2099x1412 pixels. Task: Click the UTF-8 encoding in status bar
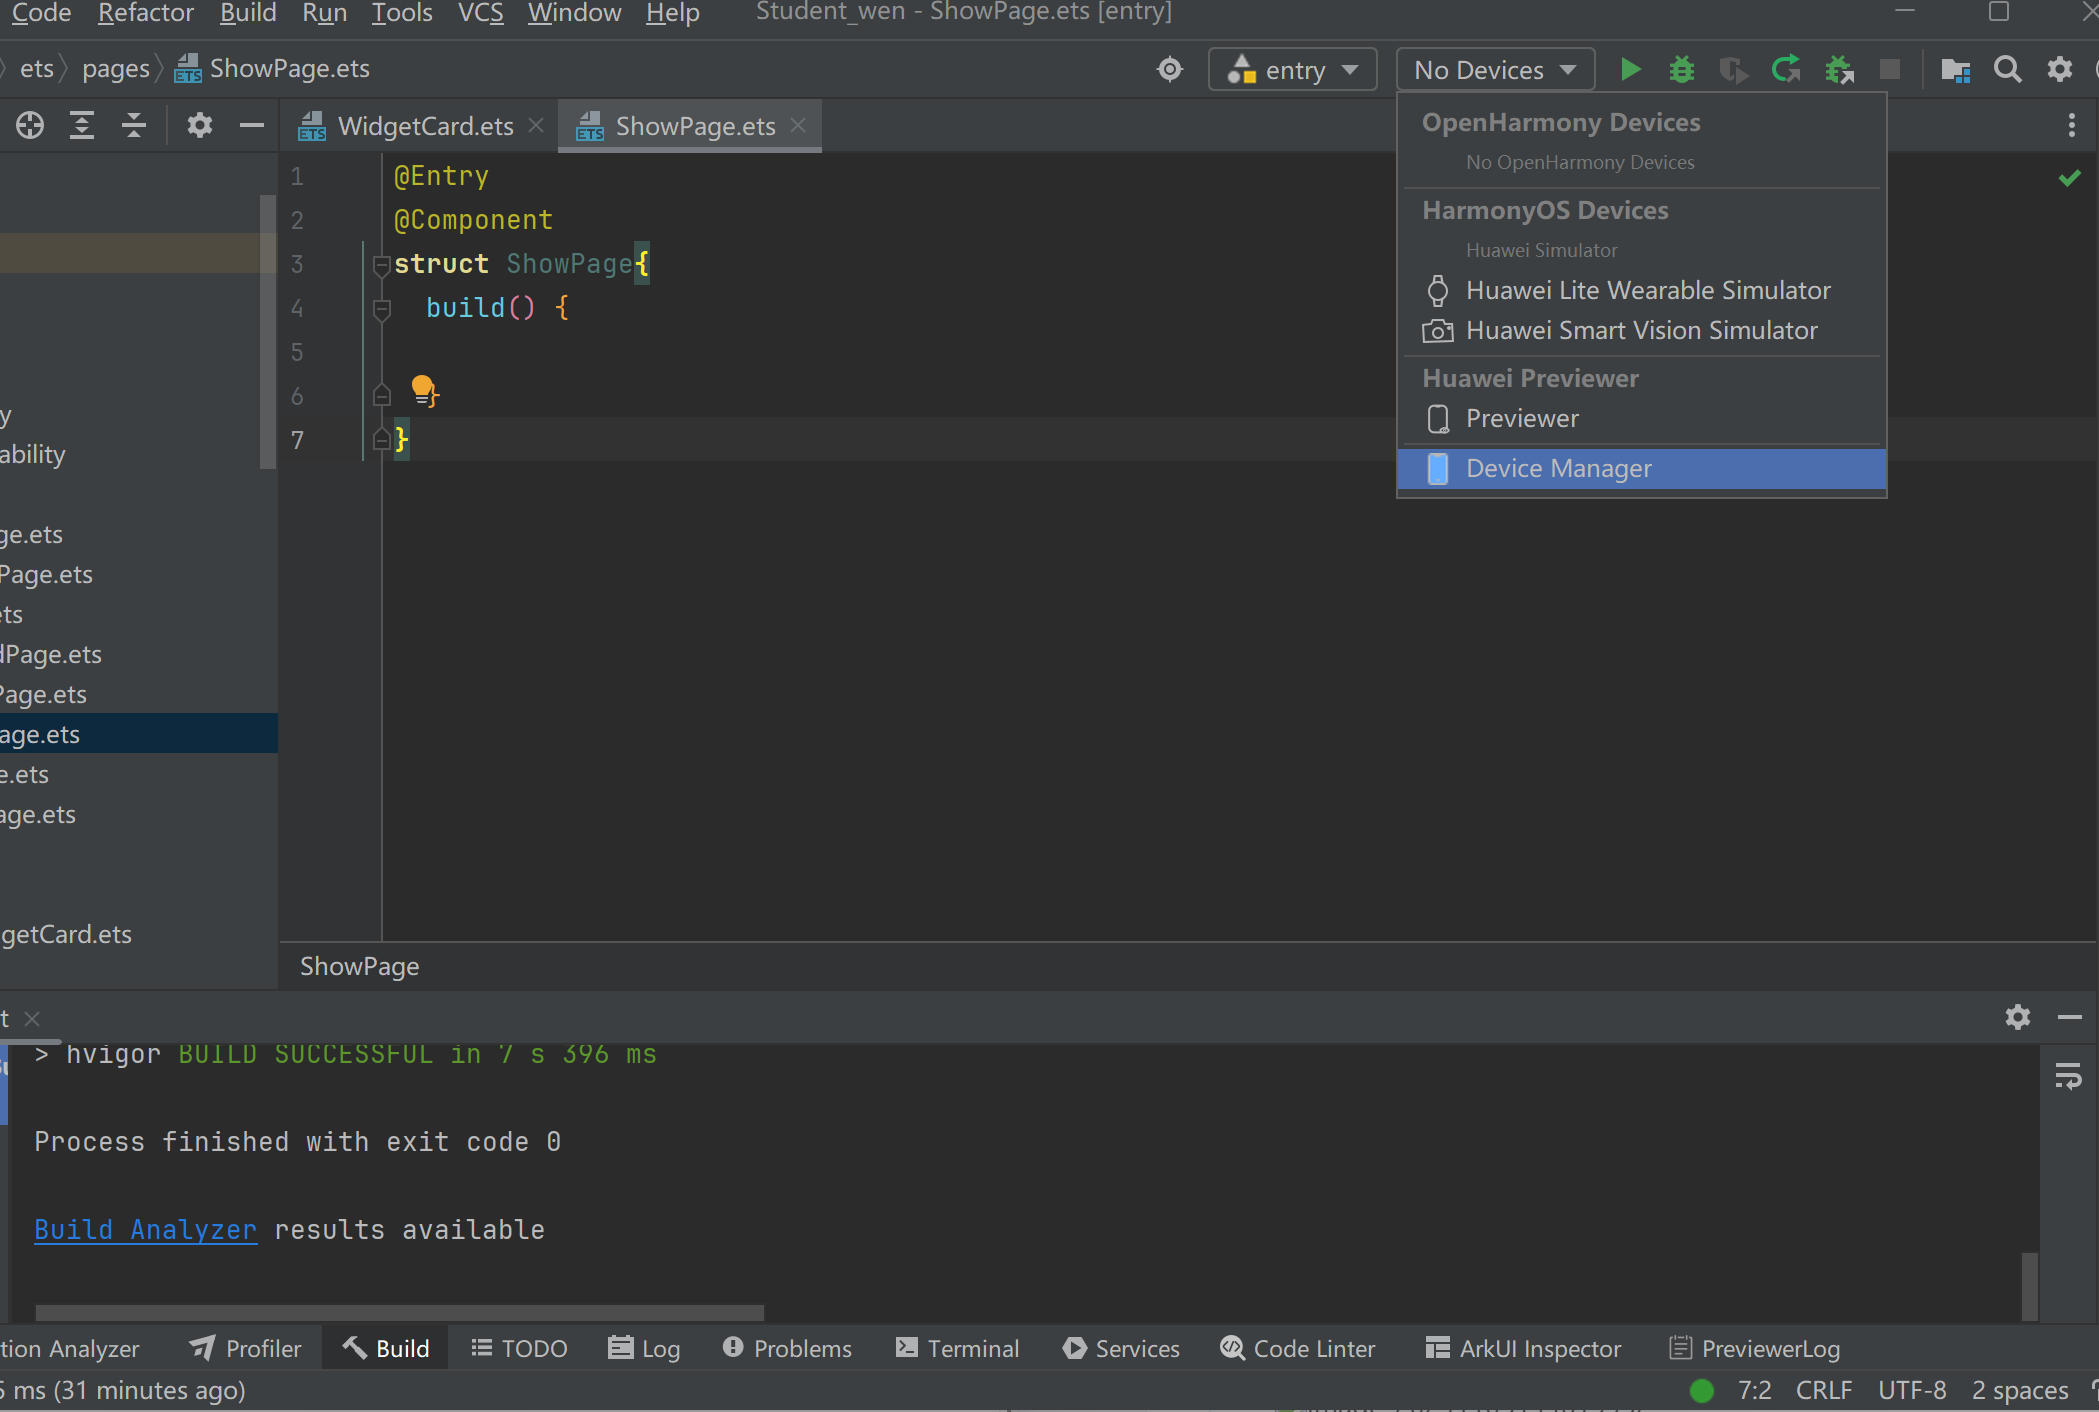pyautogui.click(x=1912, y=1391)
